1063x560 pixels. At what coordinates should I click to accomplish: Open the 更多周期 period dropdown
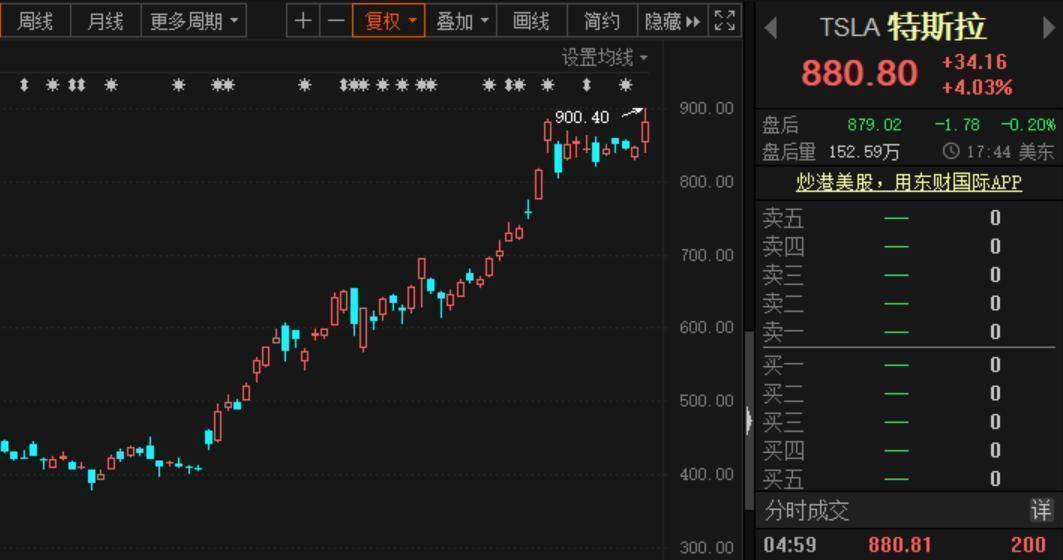pos(194,21)
